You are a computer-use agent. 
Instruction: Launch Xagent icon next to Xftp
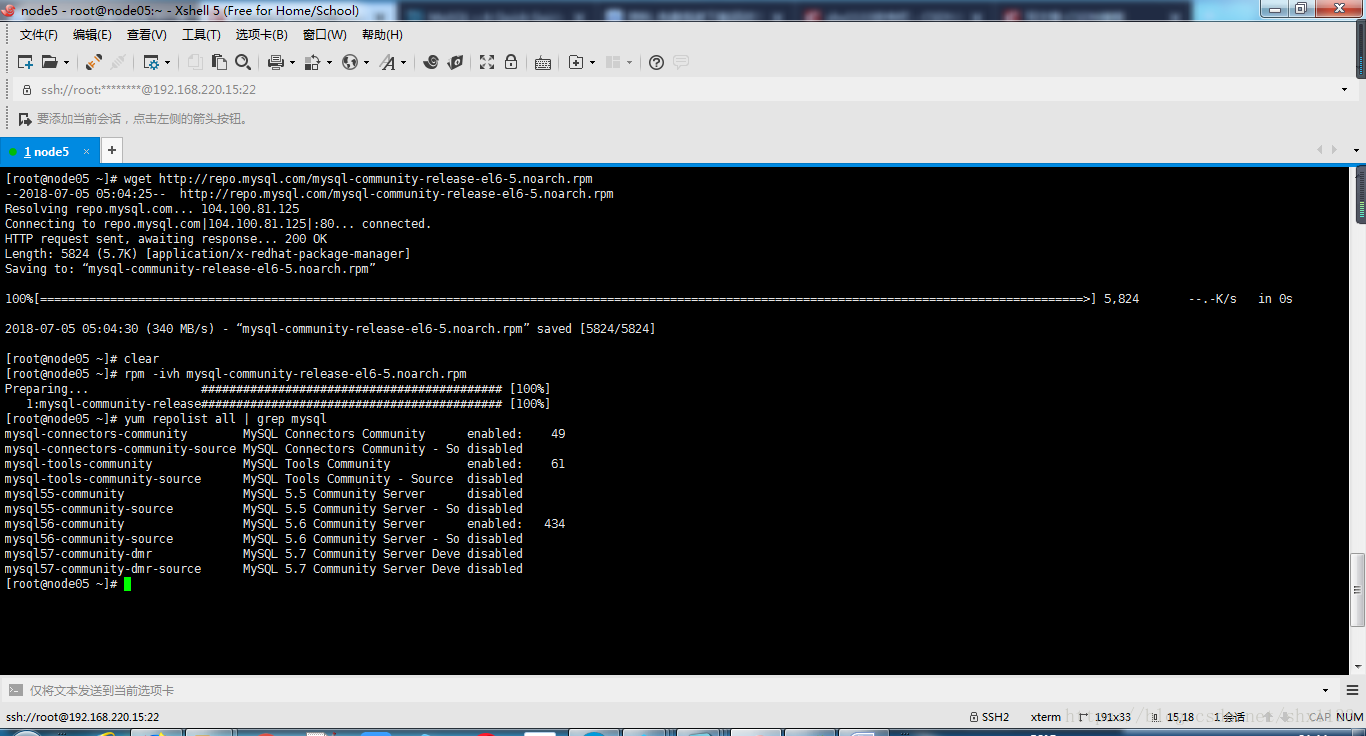pos(455,62)
